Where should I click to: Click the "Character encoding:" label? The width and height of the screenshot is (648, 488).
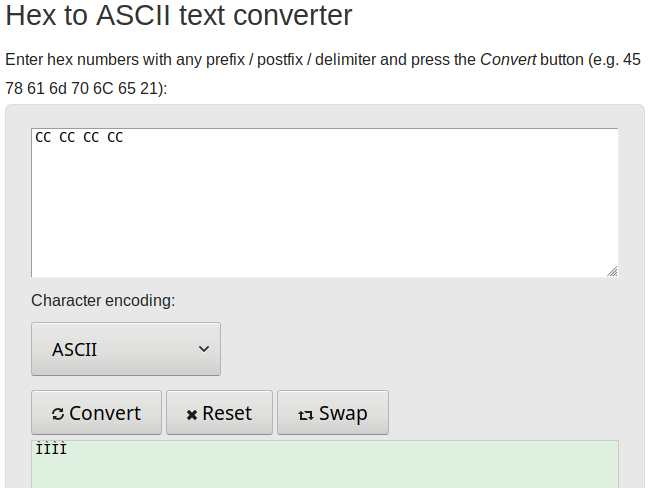click(103, 300)
